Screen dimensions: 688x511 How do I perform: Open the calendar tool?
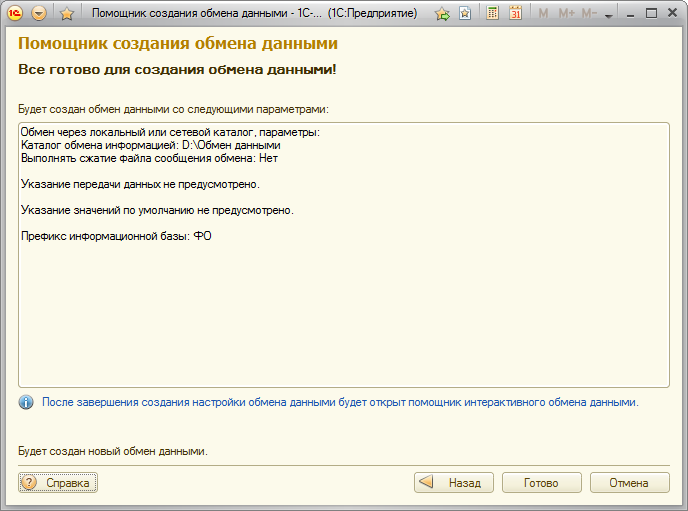[x=515, y=14]
